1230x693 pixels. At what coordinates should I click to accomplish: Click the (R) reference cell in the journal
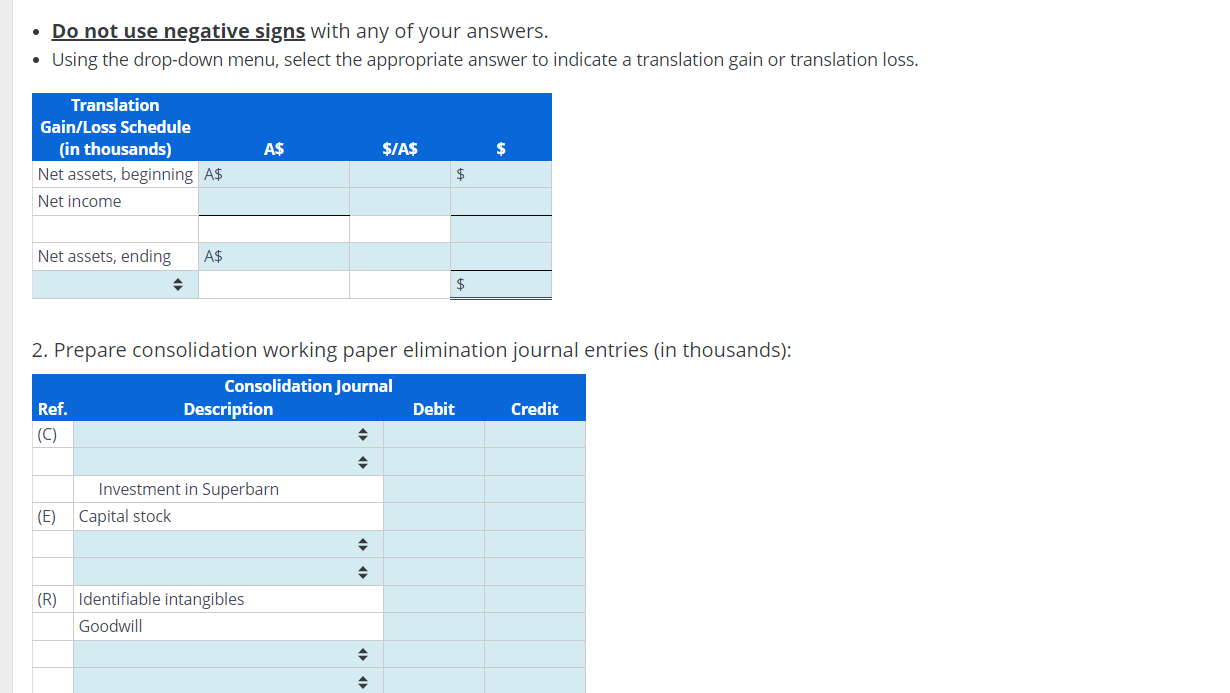pos(51,598)
